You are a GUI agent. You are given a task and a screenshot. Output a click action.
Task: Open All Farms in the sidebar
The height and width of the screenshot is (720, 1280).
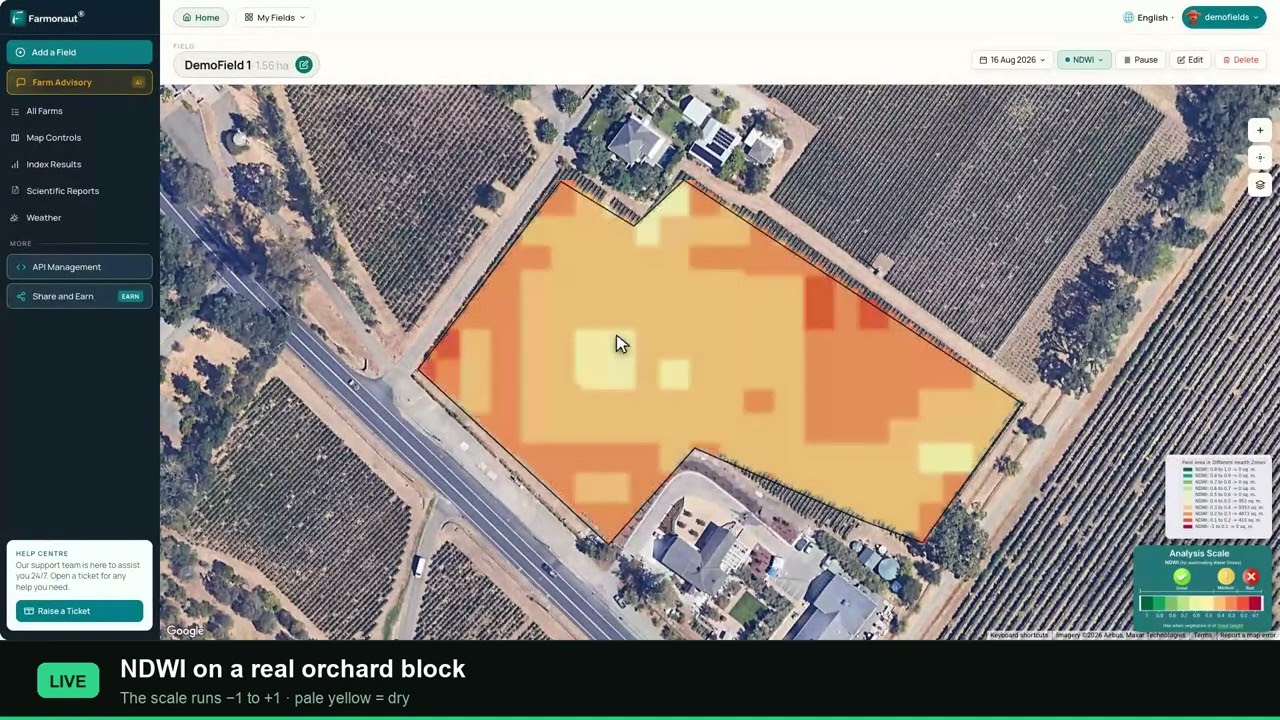tap(80, 111)
